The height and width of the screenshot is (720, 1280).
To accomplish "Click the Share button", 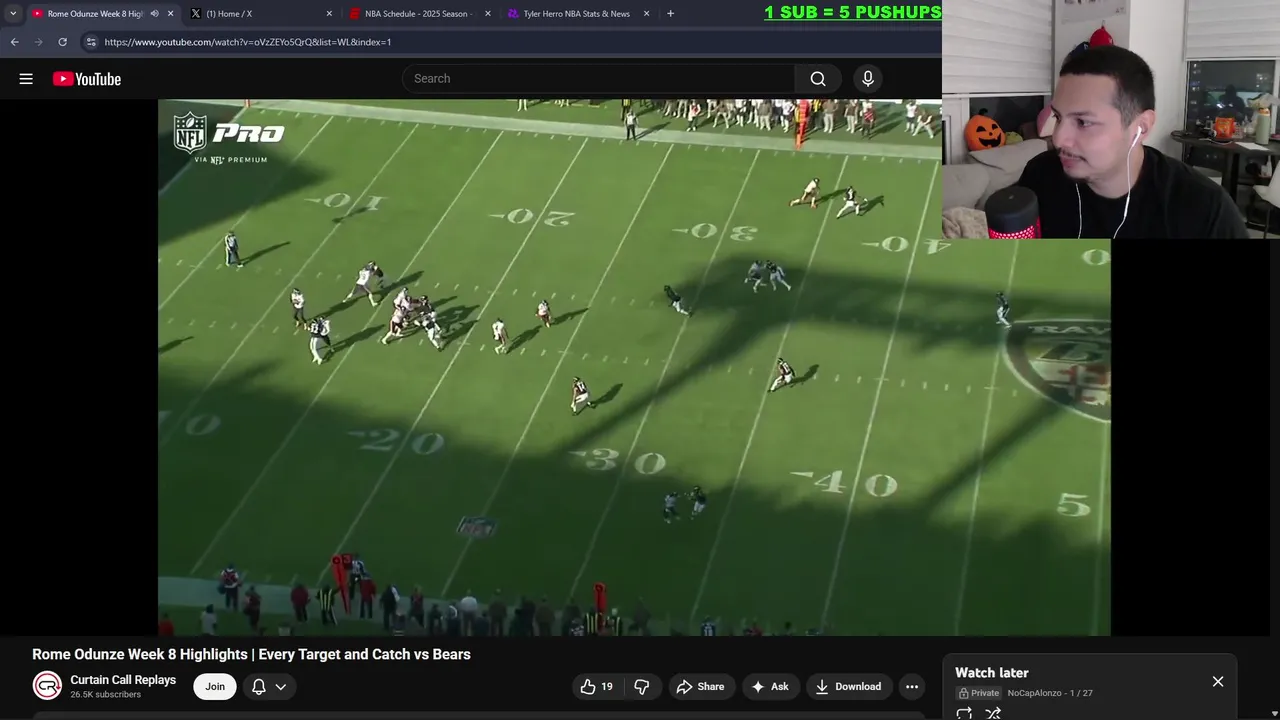I will tap(700, 686).
